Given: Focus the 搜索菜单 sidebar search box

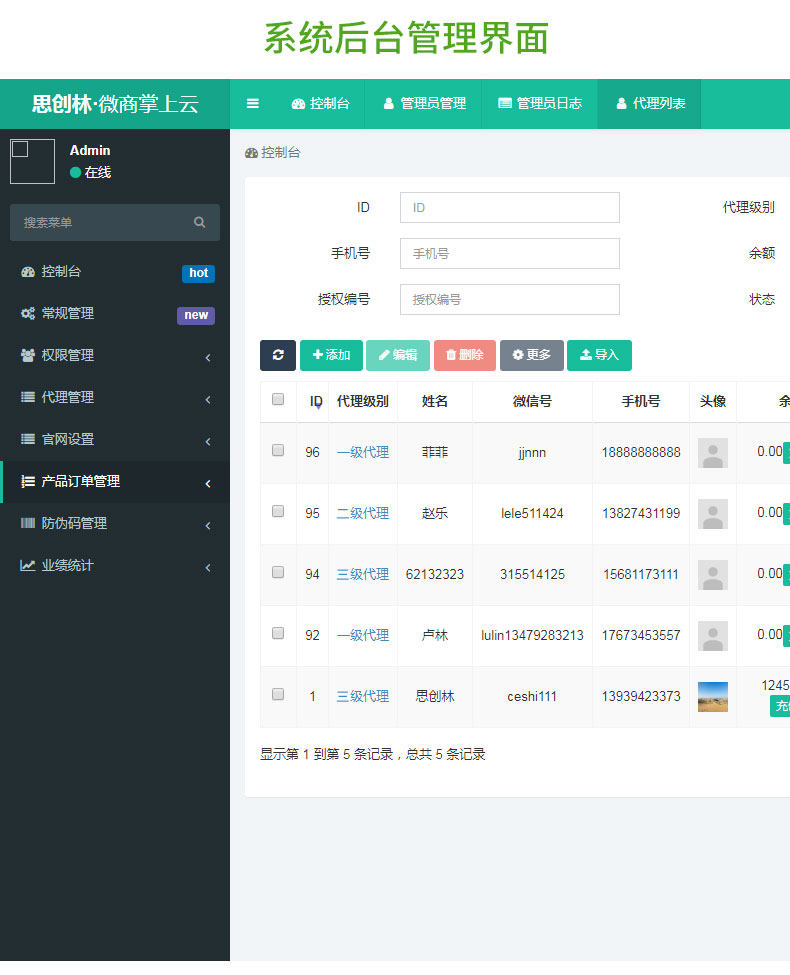Looking at the screenshot, I should [x=115, y=223].
